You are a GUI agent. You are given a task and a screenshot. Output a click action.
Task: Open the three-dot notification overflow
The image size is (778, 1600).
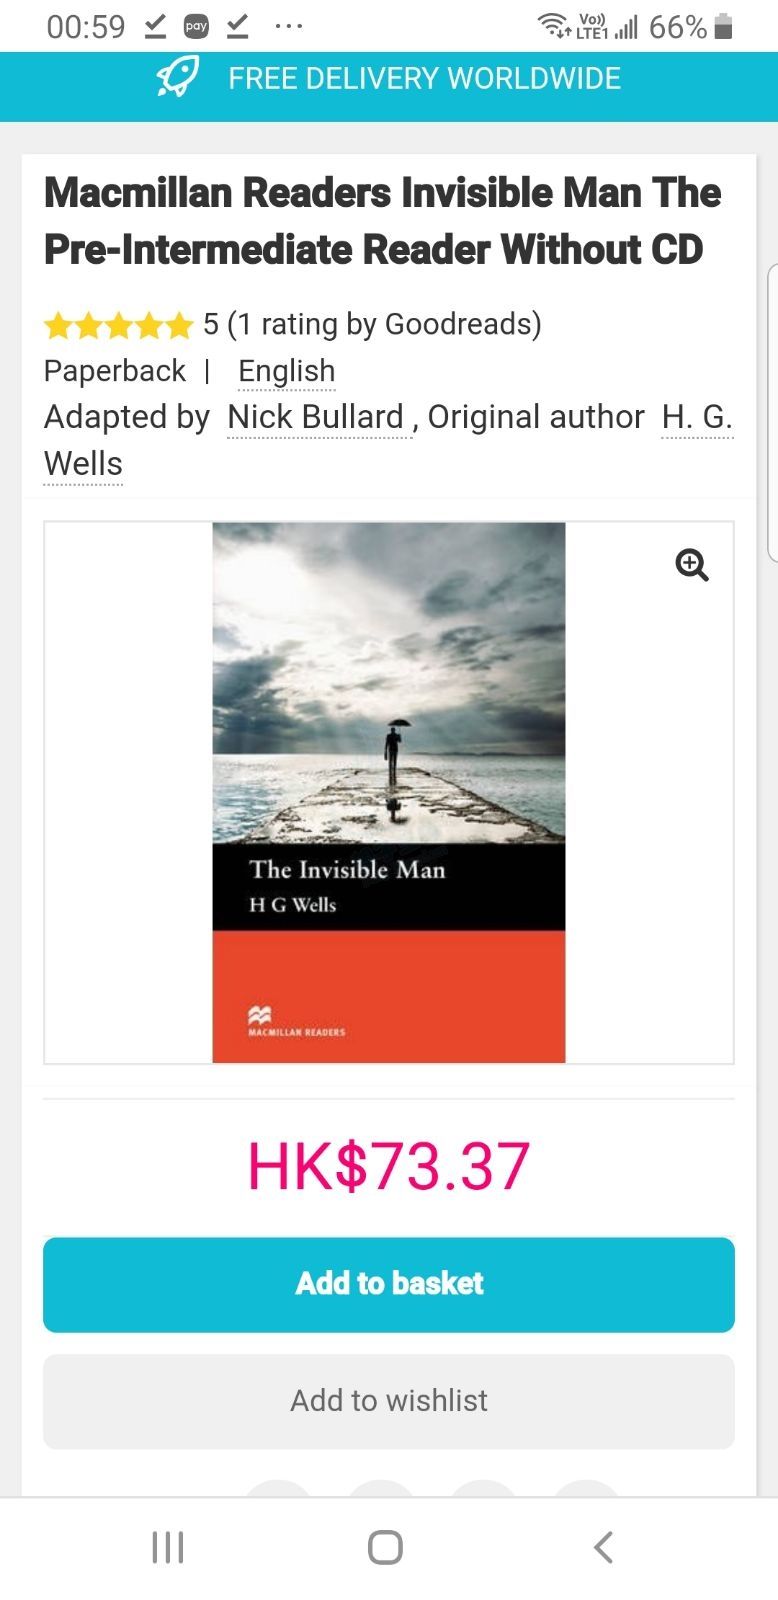(289, 27)
